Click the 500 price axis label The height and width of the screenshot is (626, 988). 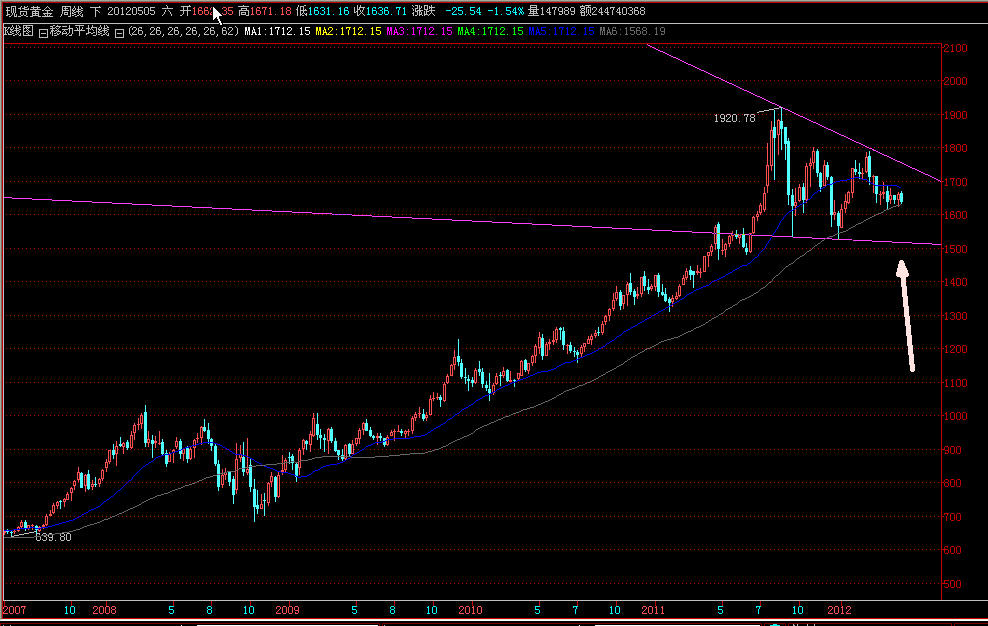(952, 584)
